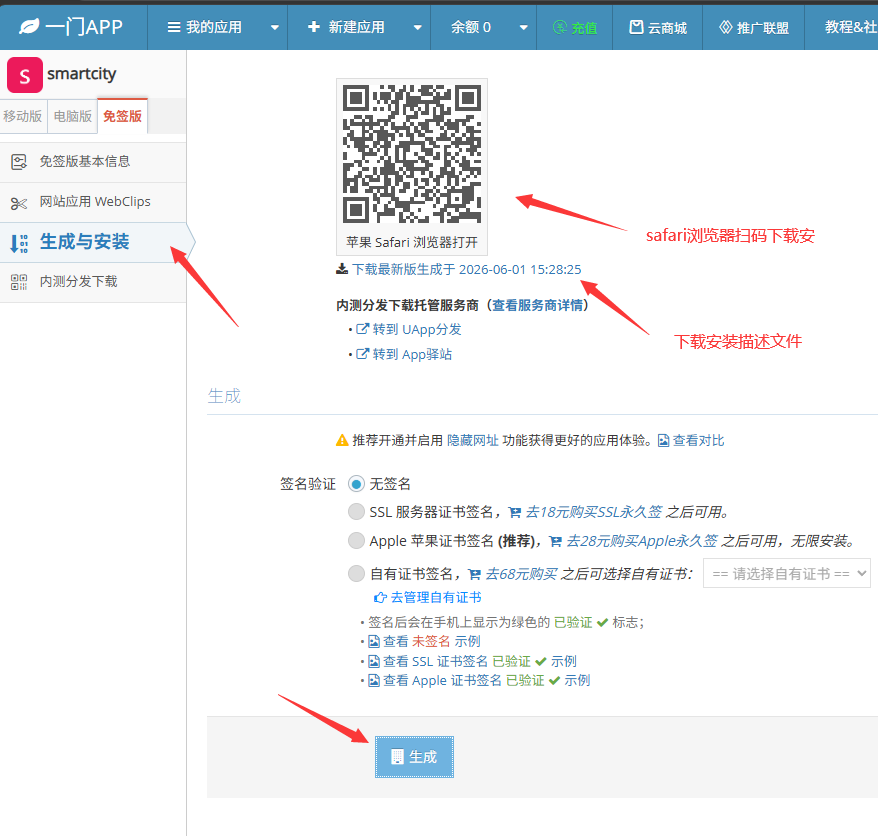Image resolution: width=878 pixels, height=836 pixels.
Task: Click the 云商城 menu label
Action: coord(667,27)
